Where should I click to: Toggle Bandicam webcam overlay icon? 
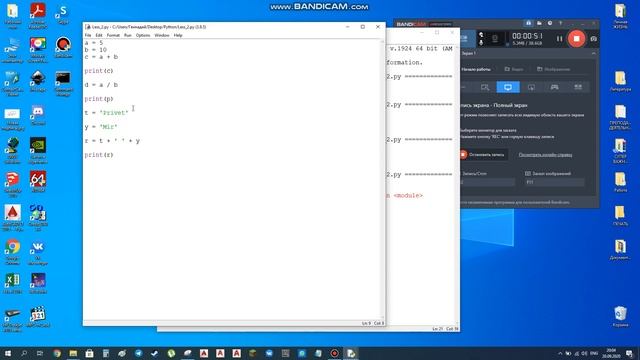(481, 35)
